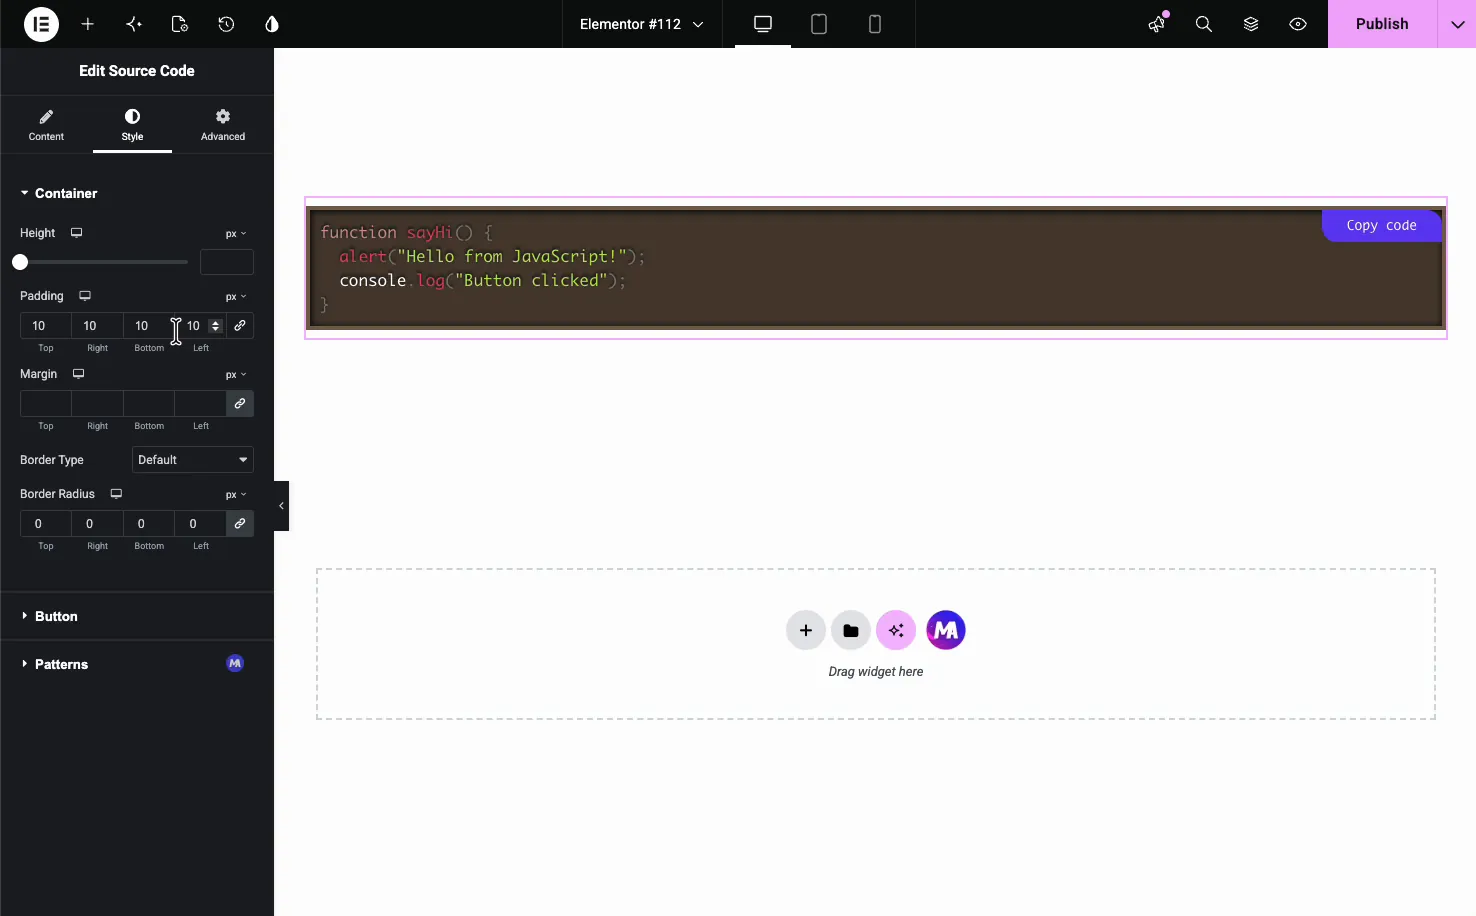
Task: Click the Publish button
Action: click(x=1382, y=24)
